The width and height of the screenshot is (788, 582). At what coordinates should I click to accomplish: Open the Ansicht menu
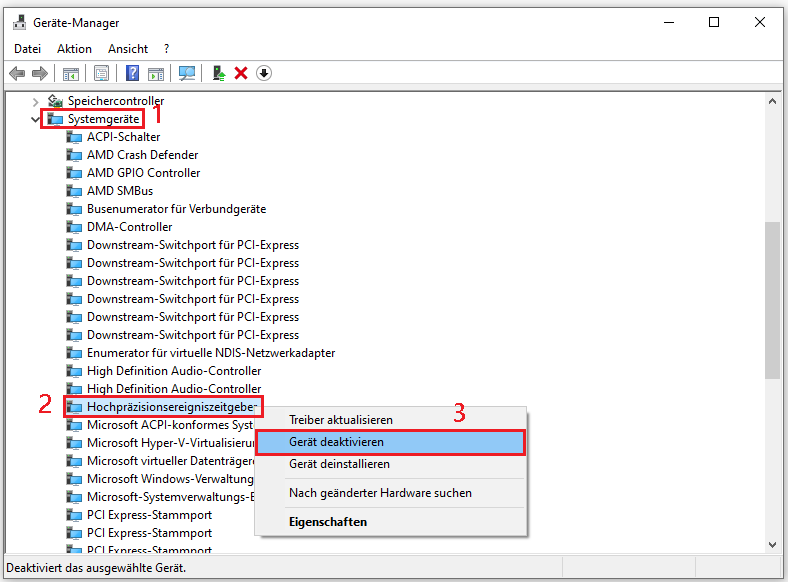(x=128, y=49)
